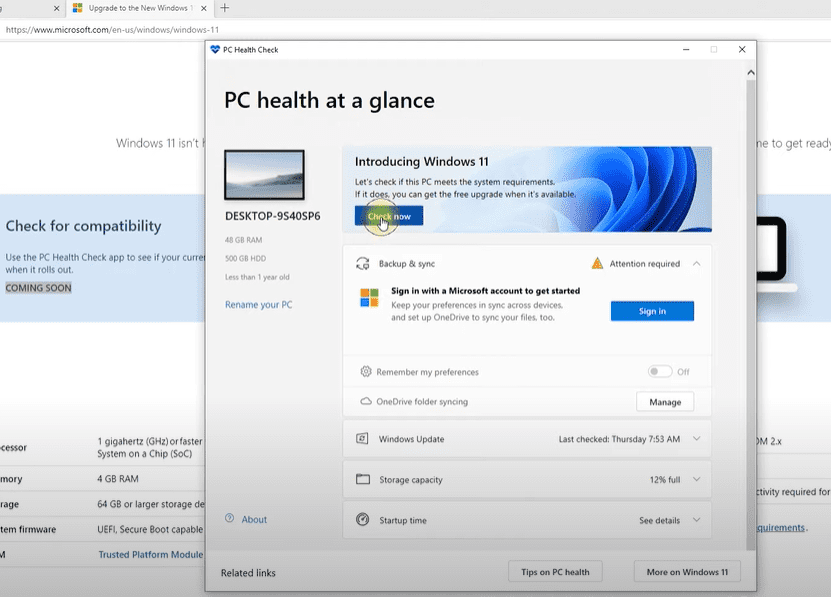The image size is (831, 597).
Task: Expand the Storage capacity section
Action: pyautogui.click(x=696, y=480)
